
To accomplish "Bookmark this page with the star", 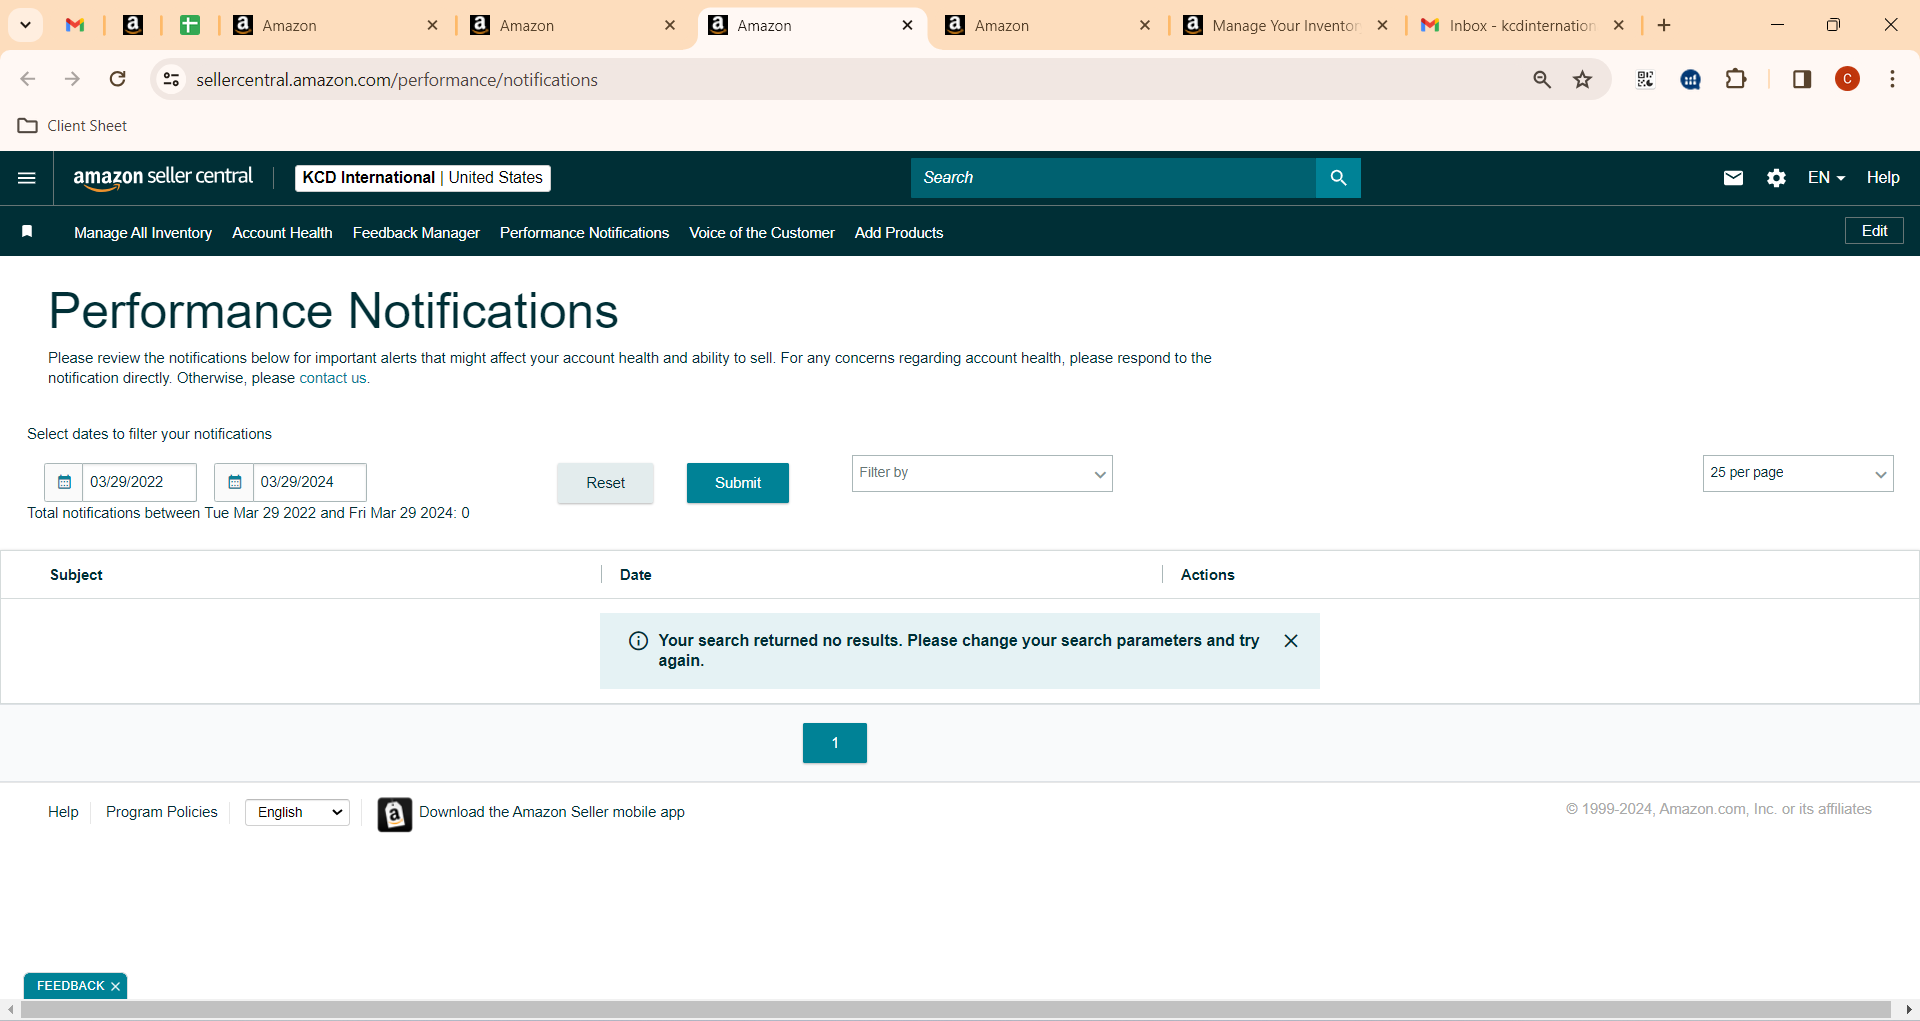I will tap(1582, 79).
